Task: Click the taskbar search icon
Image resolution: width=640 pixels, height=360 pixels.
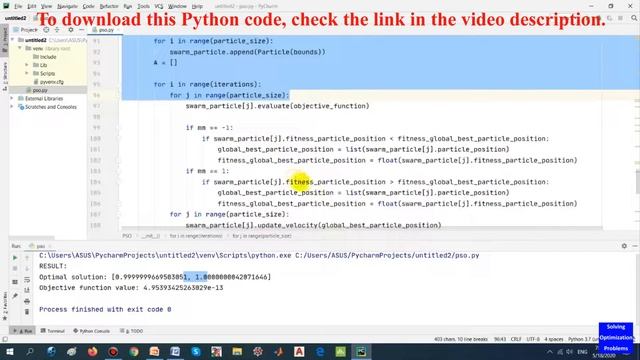Action: point(30,351)
